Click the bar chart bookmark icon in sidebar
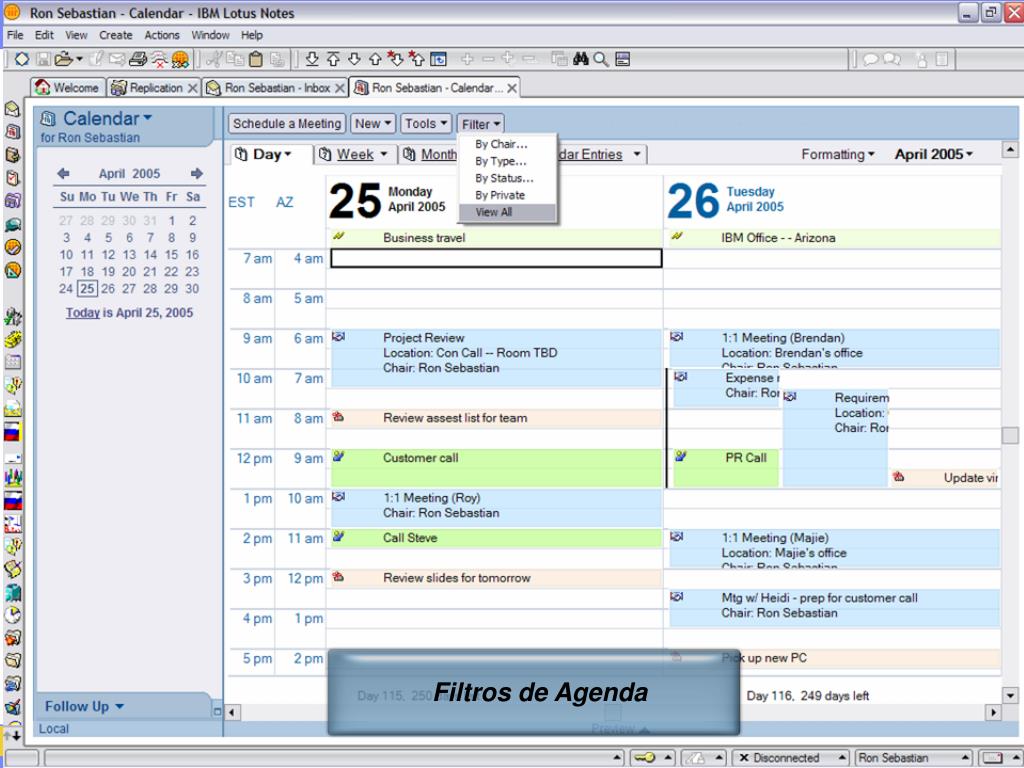Image resolution: width=1024 pixels, height=768 pixels. pos(12,477)
